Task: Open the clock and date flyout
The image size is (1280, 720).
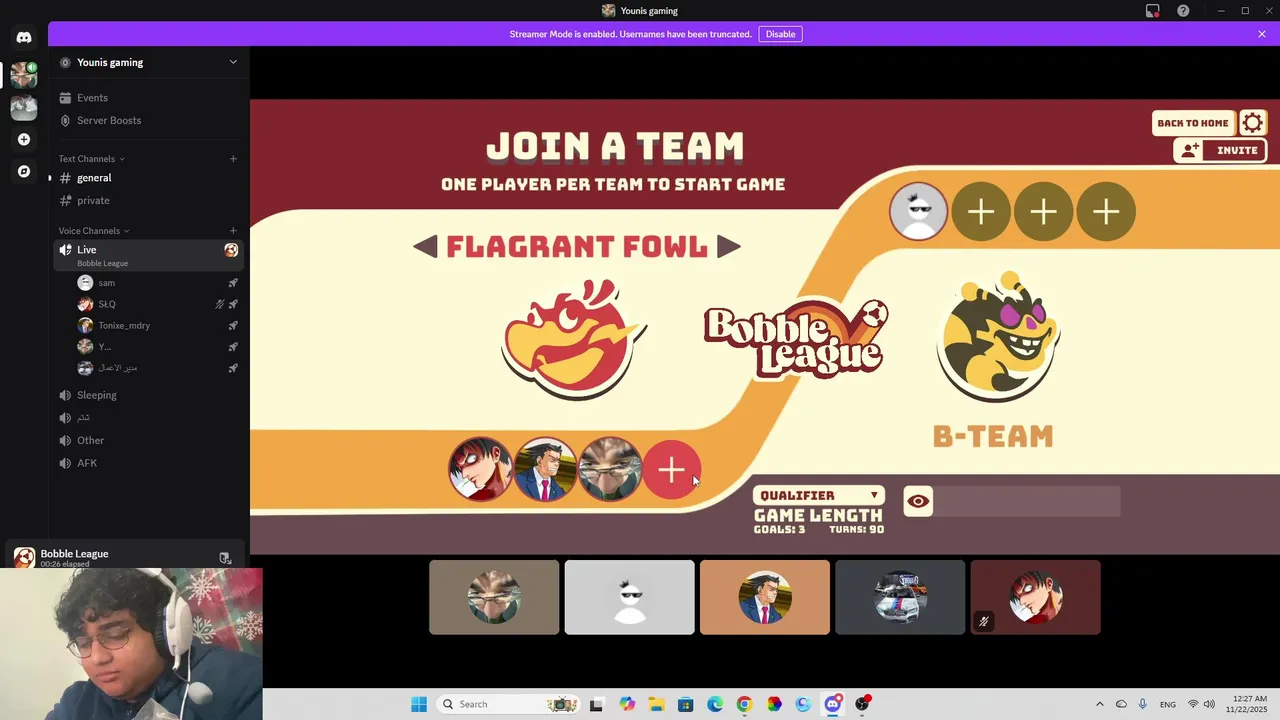Action: 1248,704
